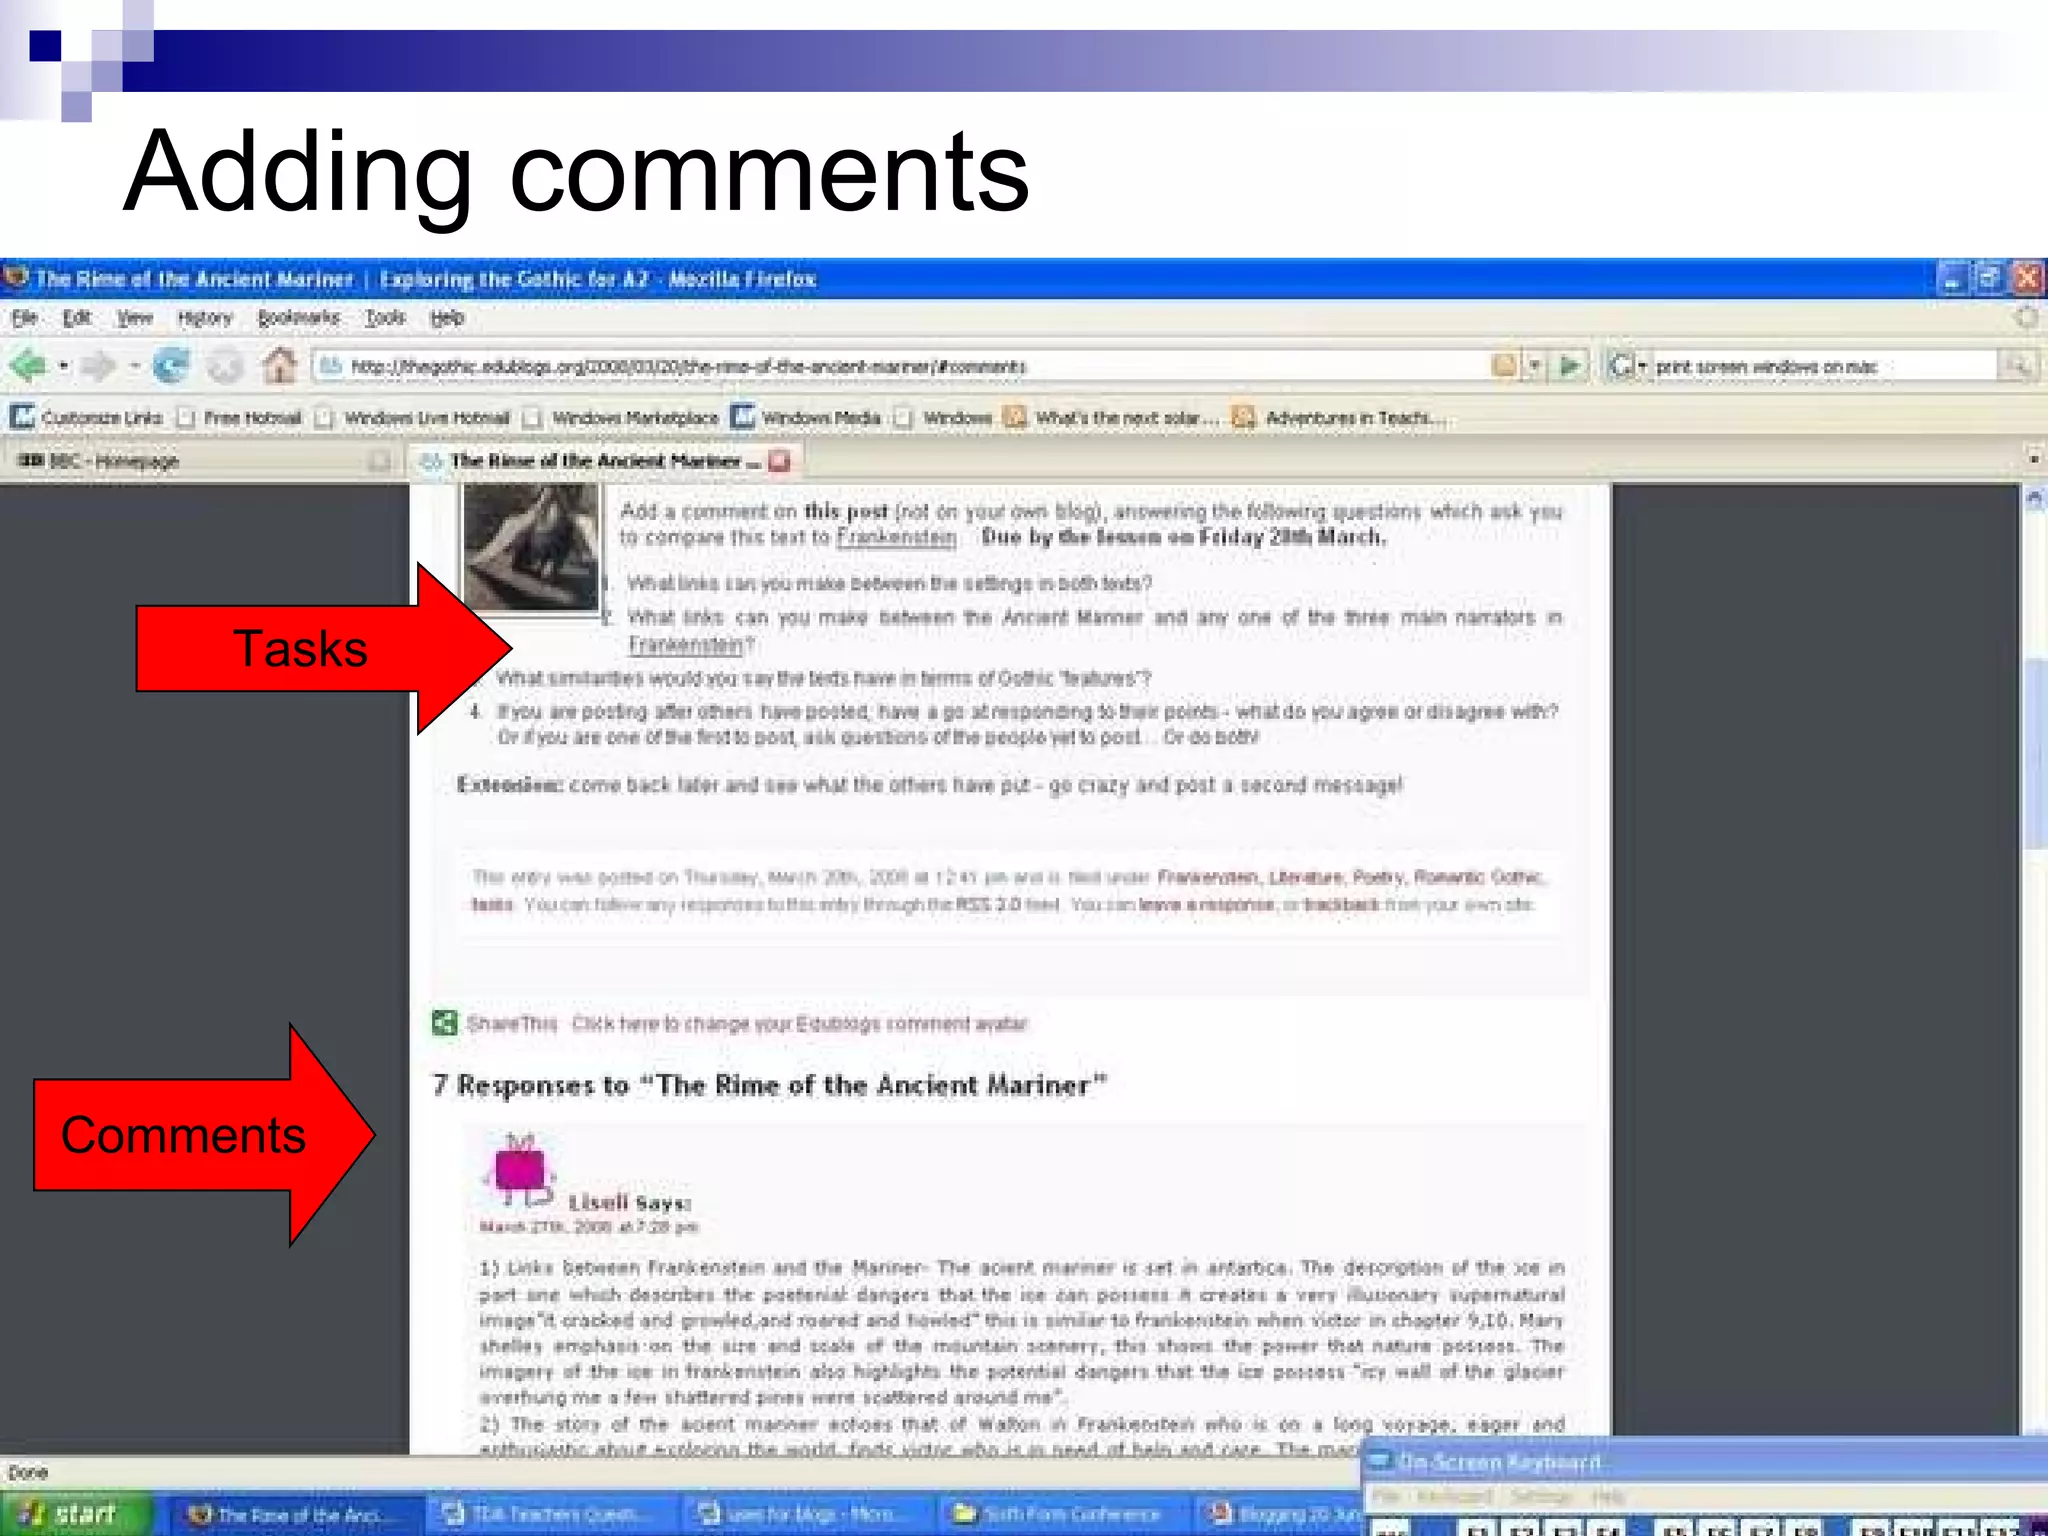Open the Windows bookmark
The width and height of the screenshot is (2048, 1536).
tap(943, 417)
